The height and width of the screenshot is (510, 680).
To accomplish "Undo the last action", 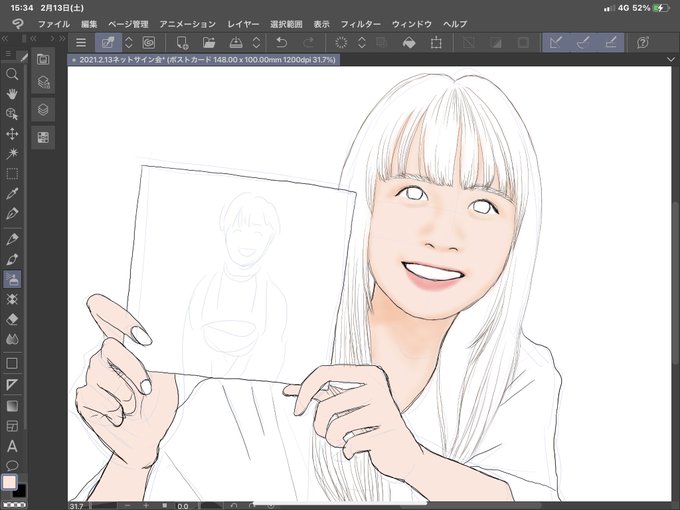I will click(282, 42).
